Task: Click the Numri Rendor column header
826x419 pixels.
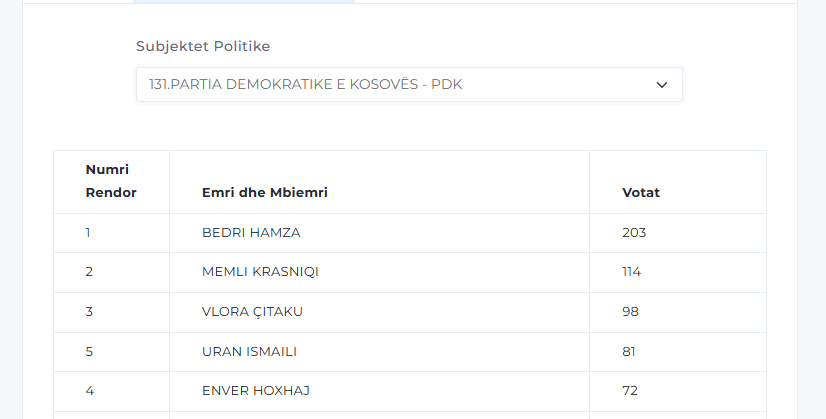Action: pos(111,181)
